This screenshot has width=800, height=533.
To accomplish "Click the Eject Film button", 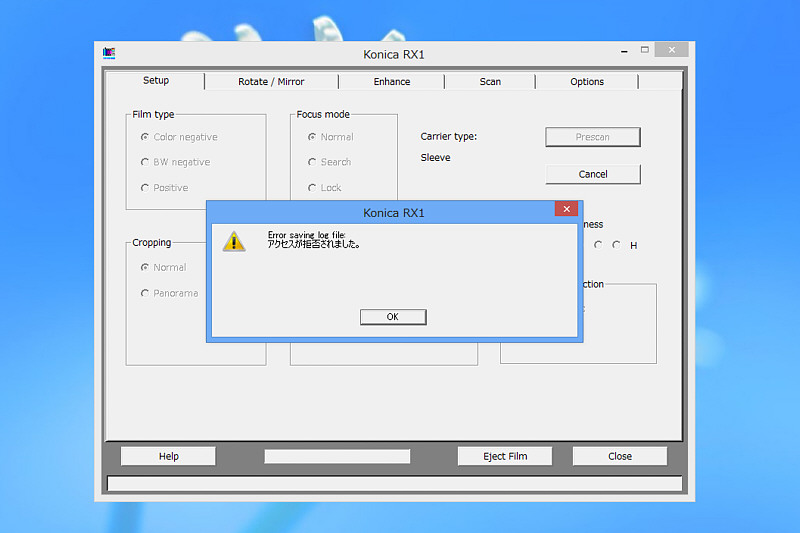I will pyautogui.click(x=505, y=456).
